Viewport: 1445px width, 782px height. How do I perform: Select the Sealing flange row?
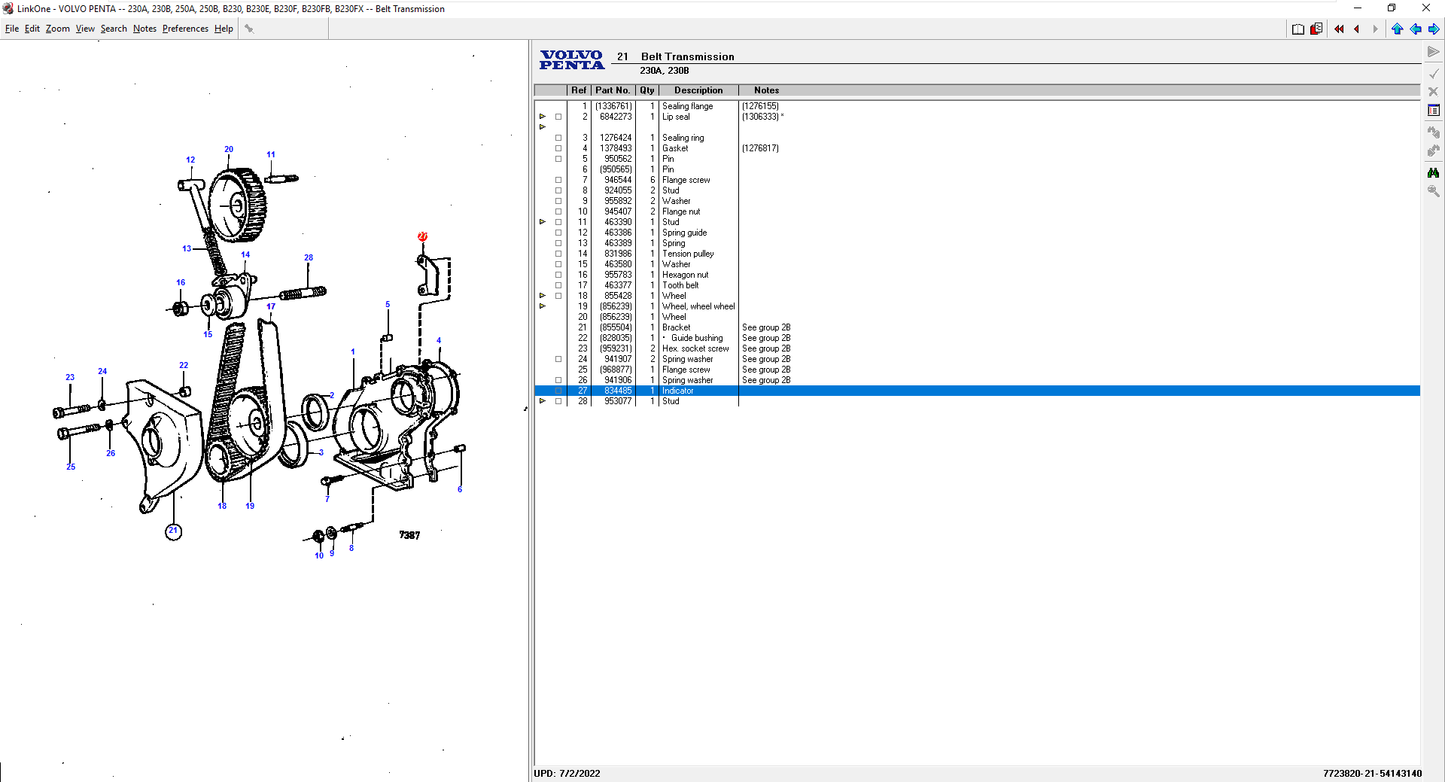[977, 106]
